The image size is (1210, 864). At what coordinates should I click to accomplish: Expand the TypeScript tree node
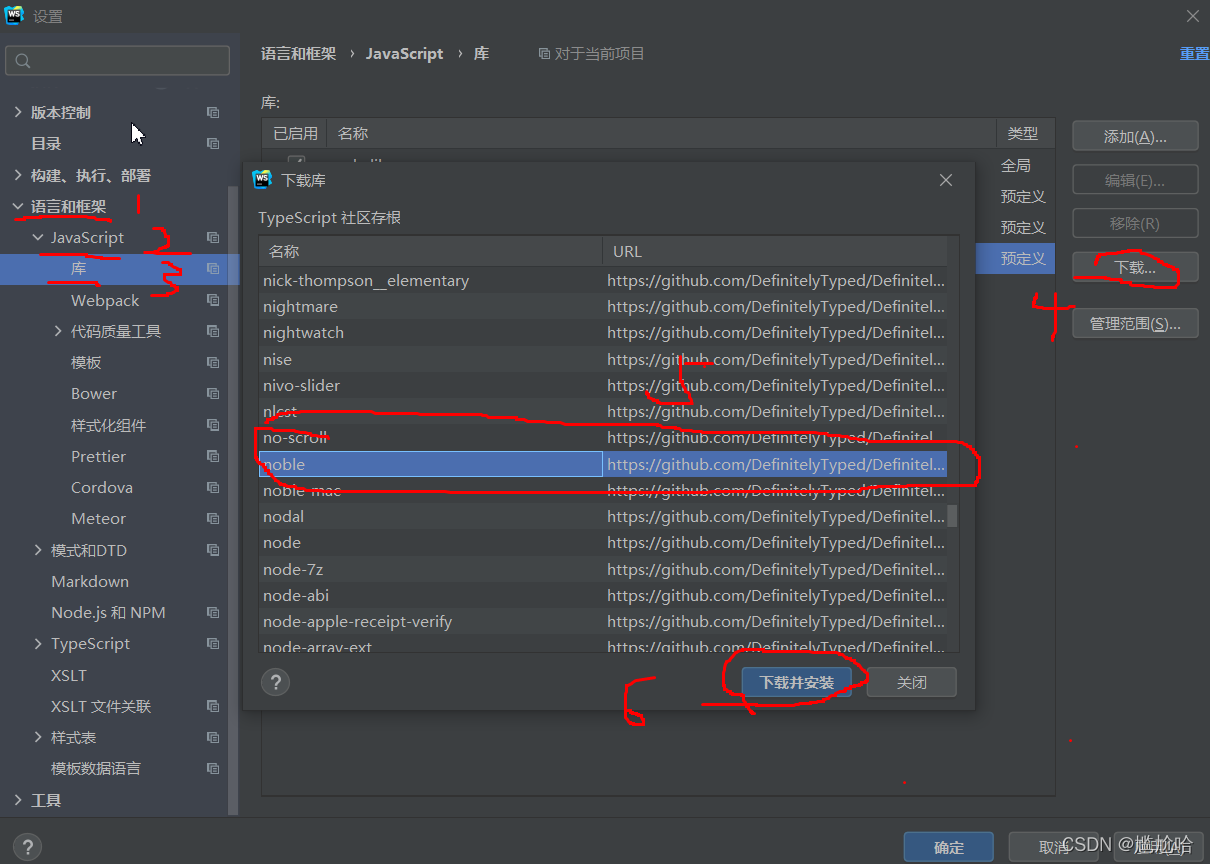(38, 643)
